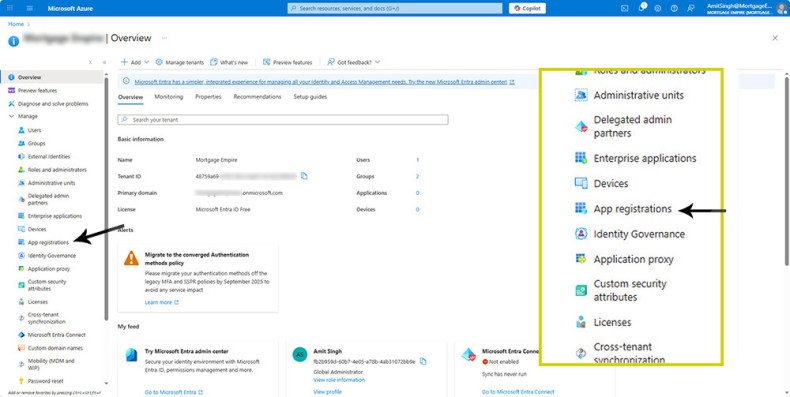This screenshot has height=397, width=790.
Task: Open the Support and help question mark icon
Action: pos(674,8)
